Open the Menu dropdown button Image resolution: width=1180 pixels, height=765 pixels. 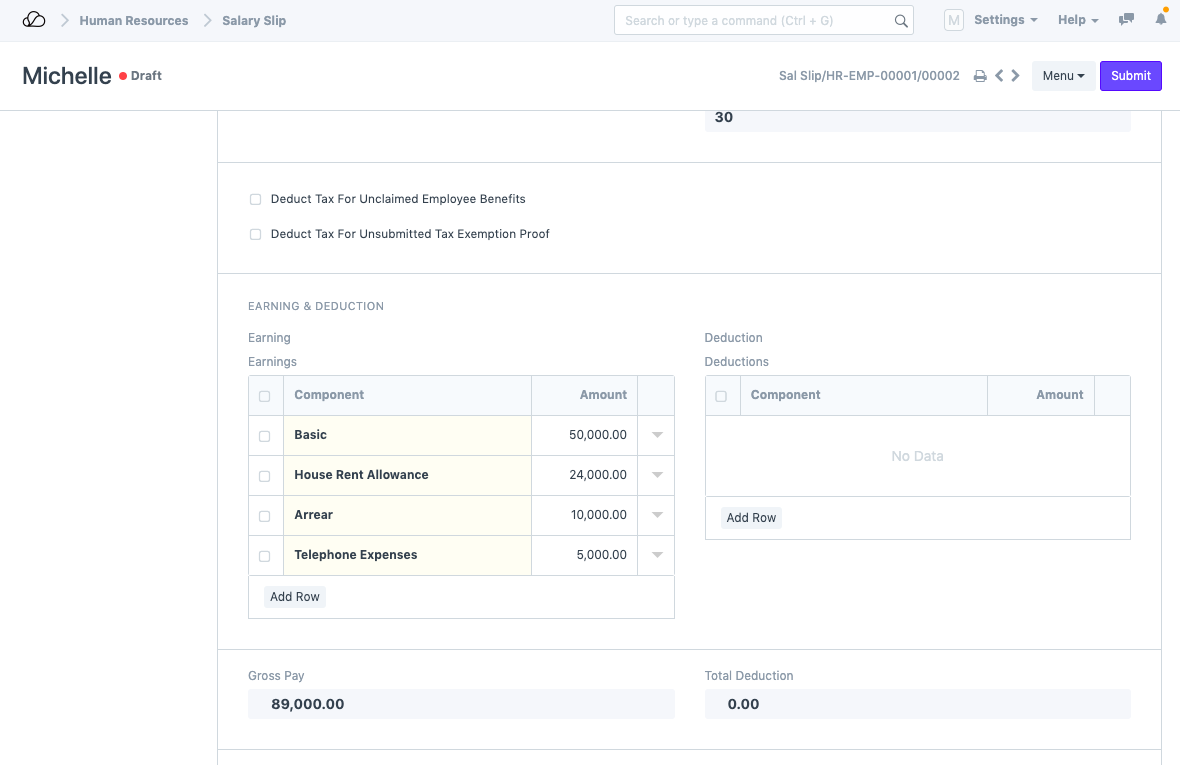tap(1063, 76)
